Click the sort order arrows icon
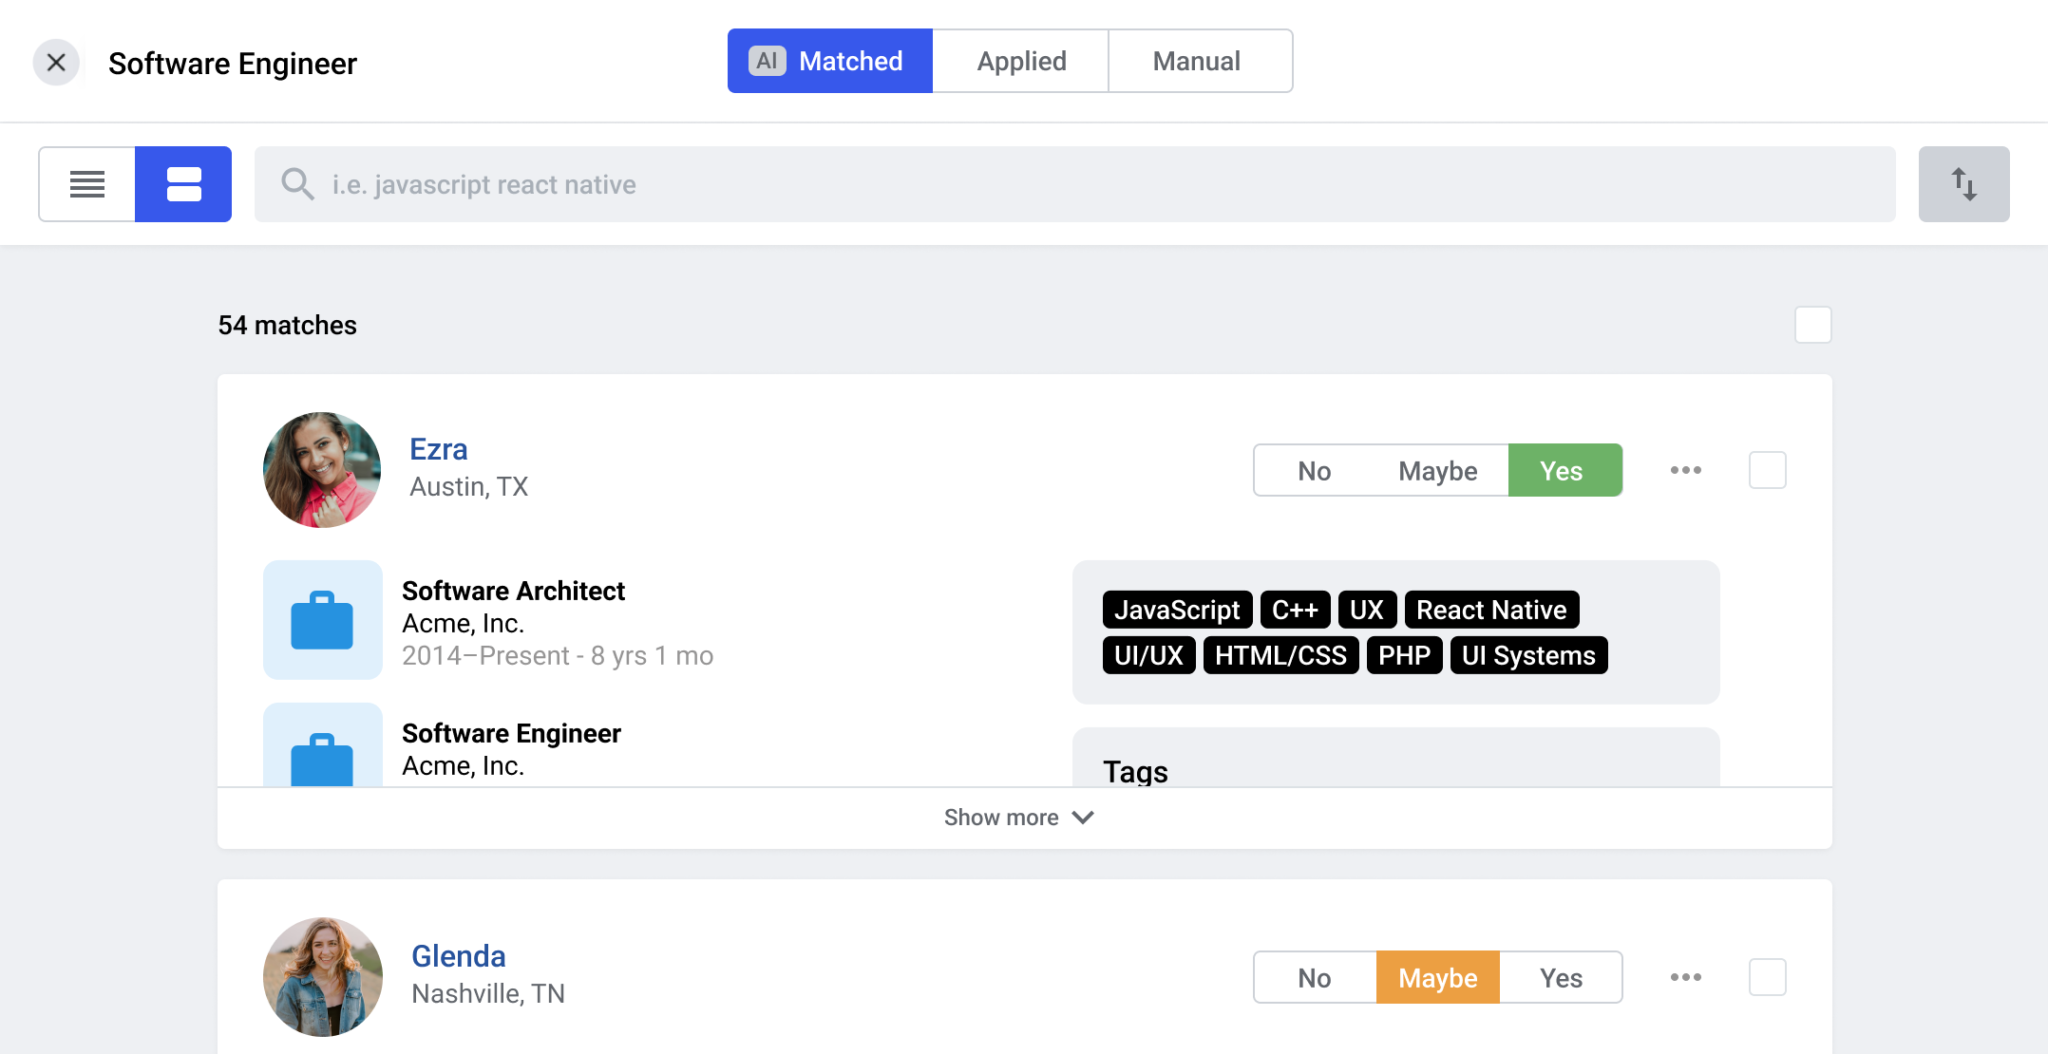 1963,184
